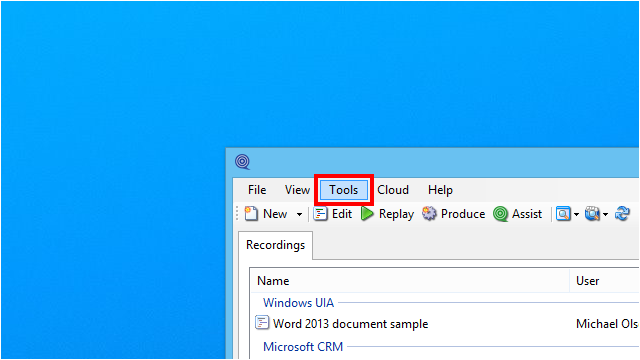Click the Produce button label
This screenshot has width=640, height=360.
point(463,214)
